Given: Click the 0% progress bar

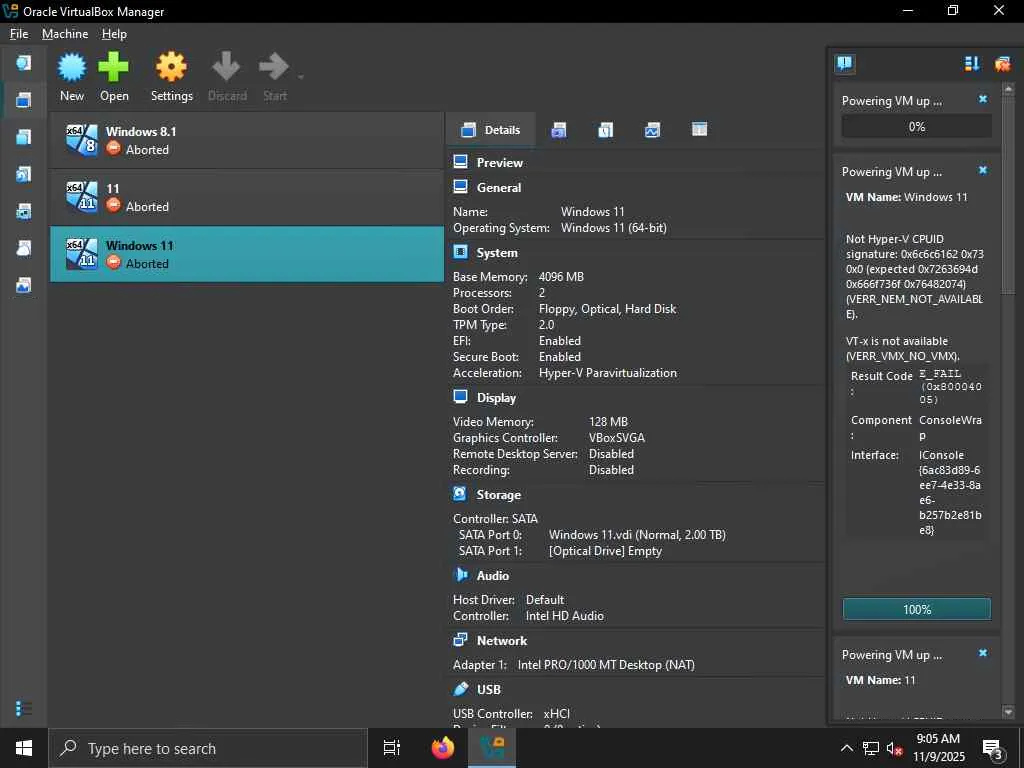Looking at the screenshot, I should [917, 127].
